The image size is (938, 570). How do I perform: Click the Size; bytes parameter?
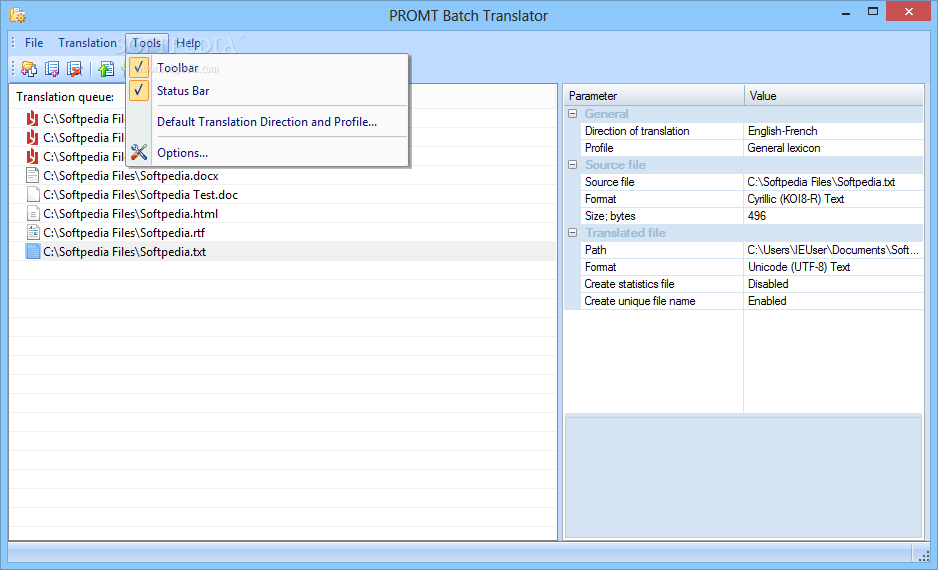coord(610,216)
